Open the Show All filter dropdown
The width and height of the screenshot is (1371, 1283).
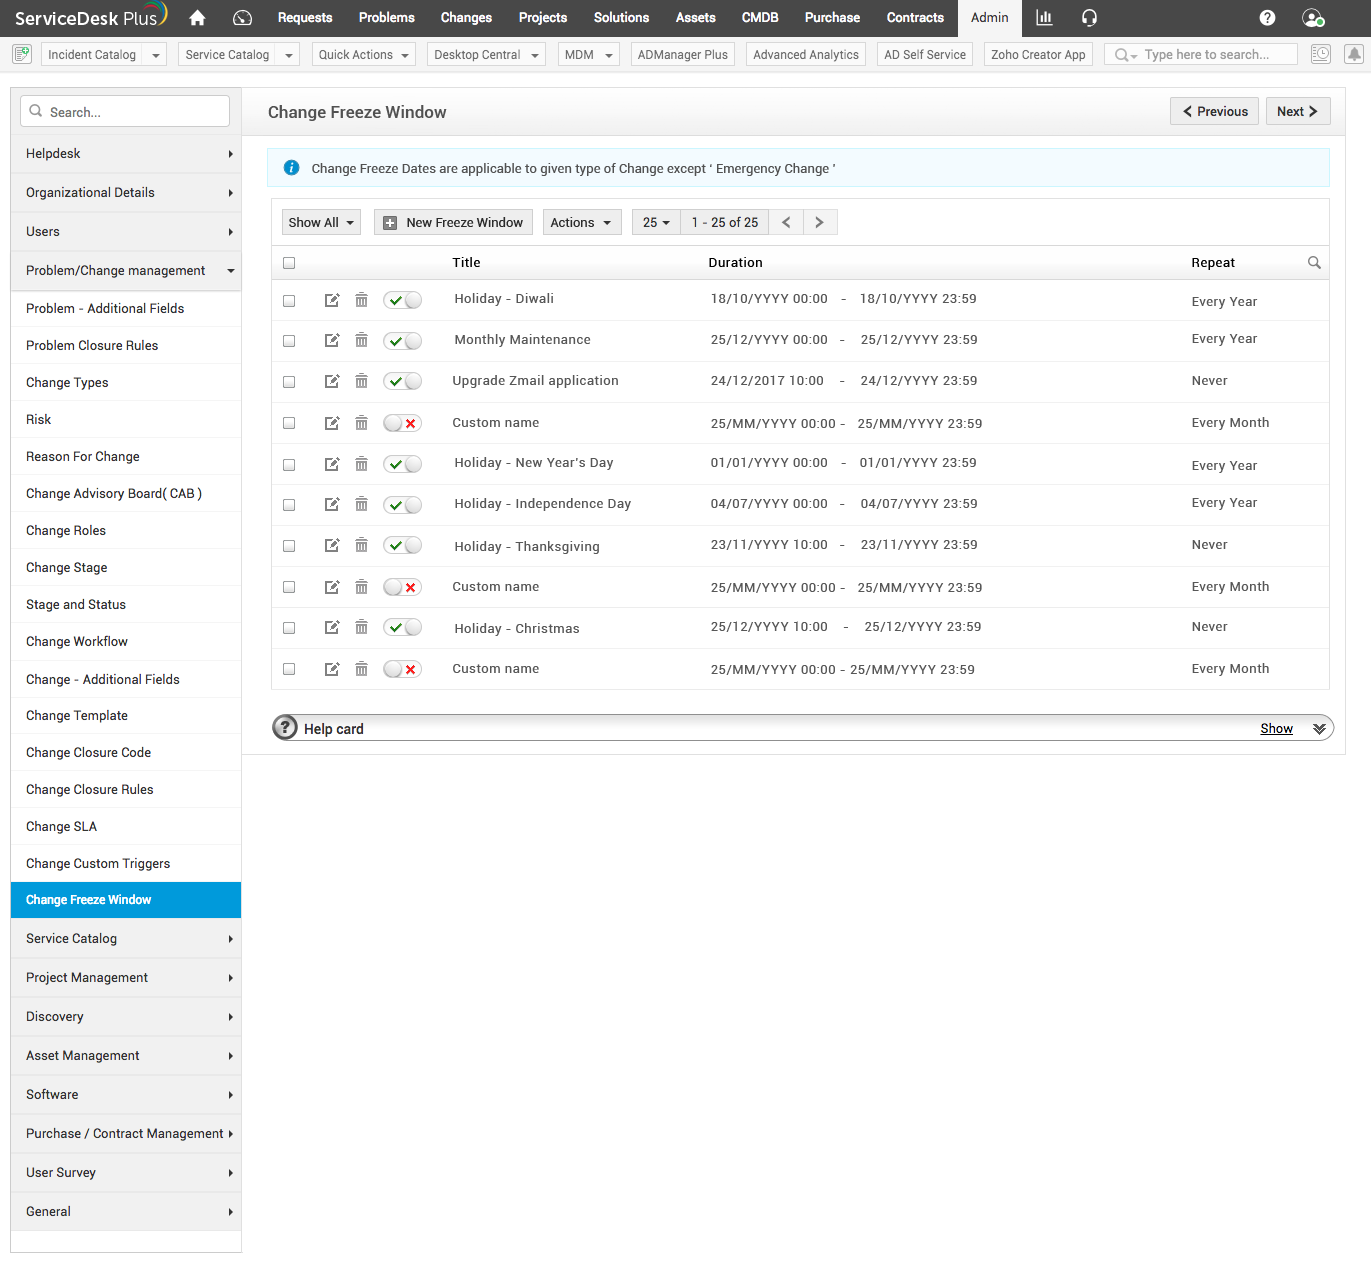[x=320, y=222]
